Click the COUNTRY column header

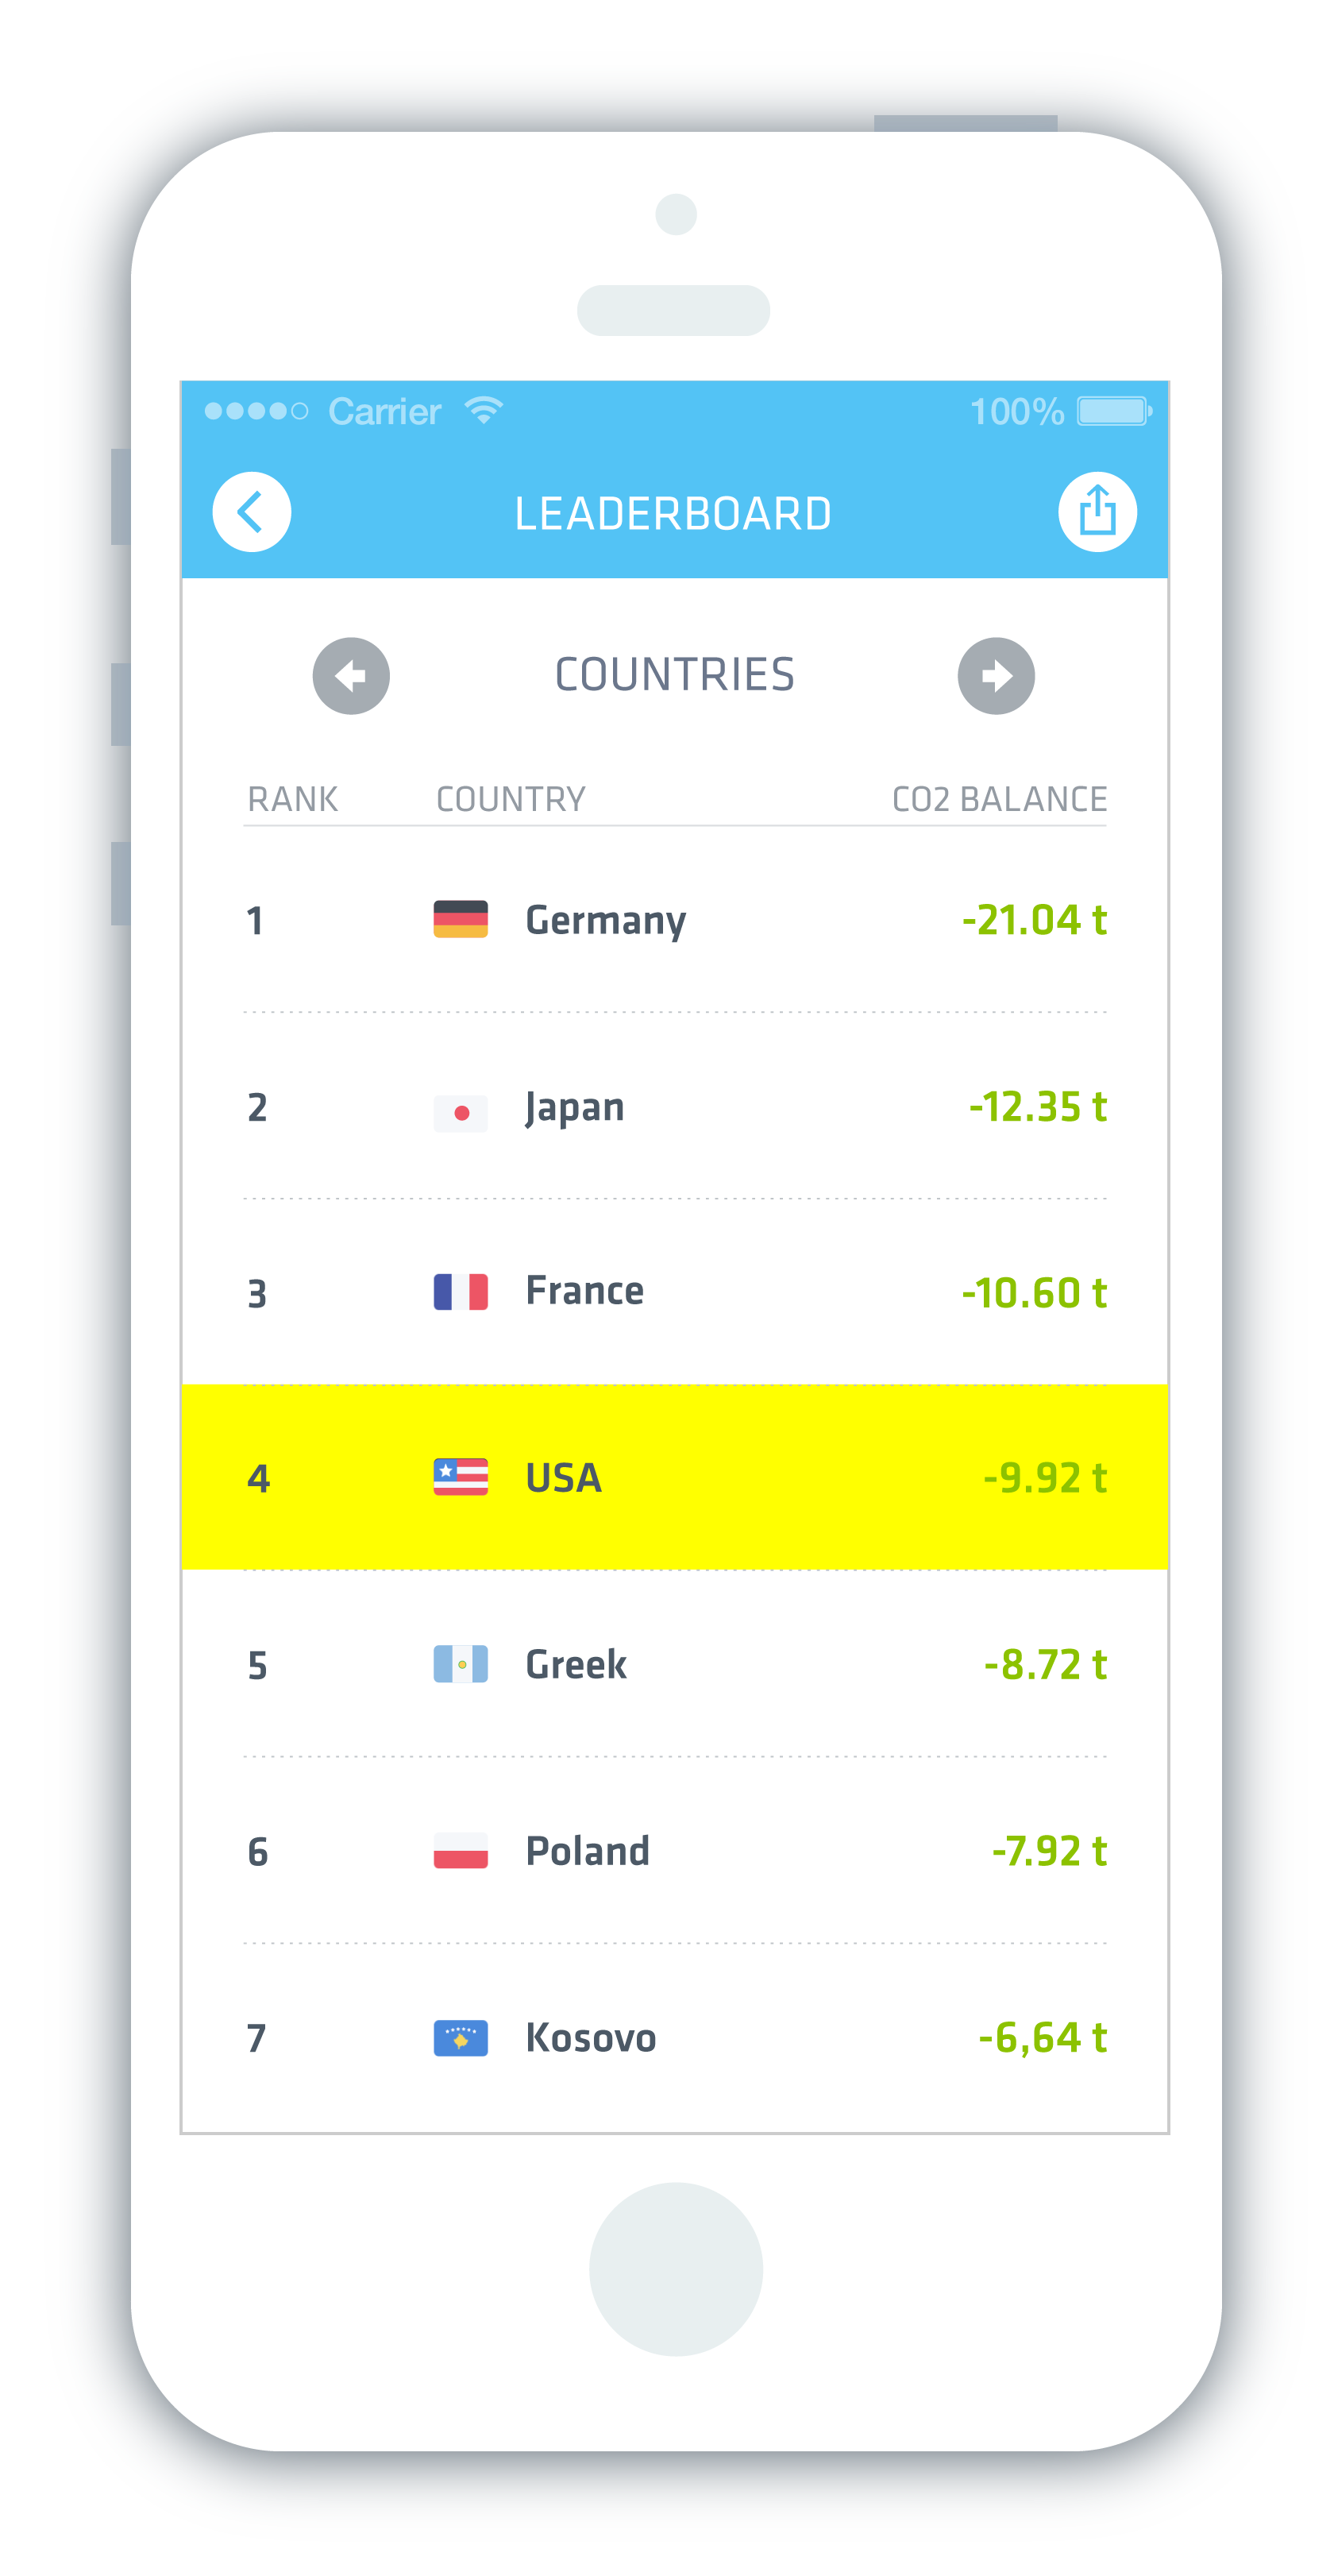pos(510,799)
